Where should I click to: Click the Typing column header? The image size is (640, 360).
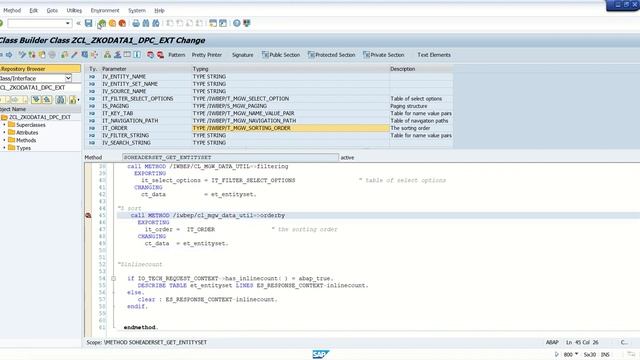pyautogui.click(x=290, y=69)
